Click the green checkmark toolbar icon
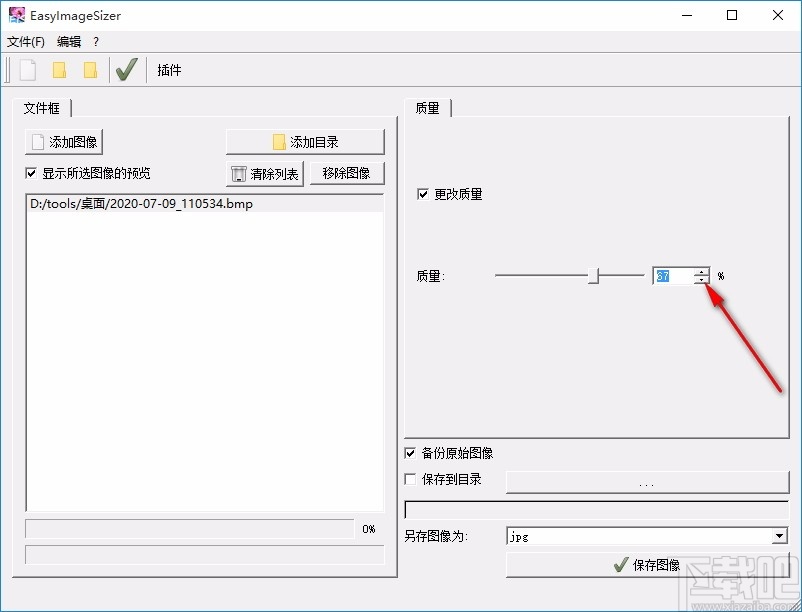This screenshot has width=802, height=612. 126,69
